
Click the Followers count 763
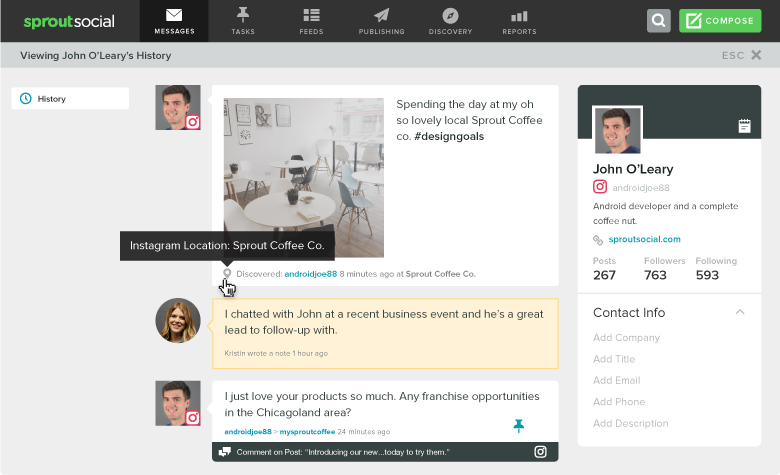(655, 275)
